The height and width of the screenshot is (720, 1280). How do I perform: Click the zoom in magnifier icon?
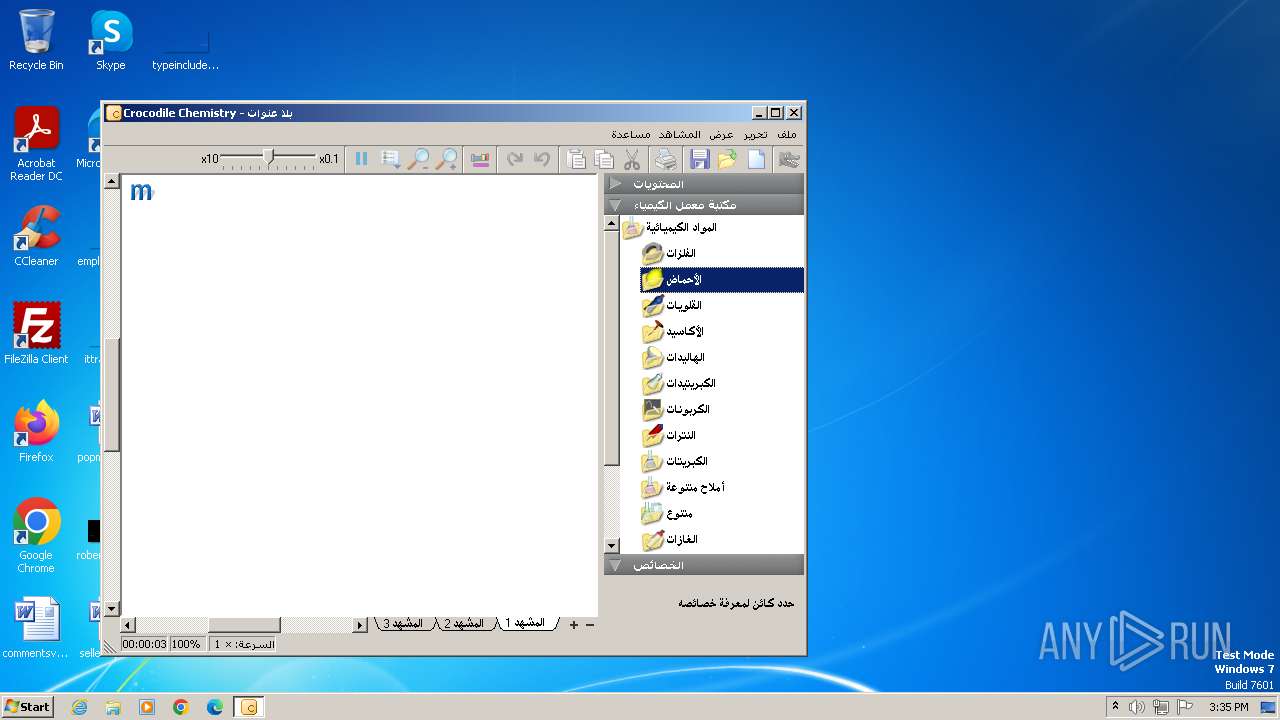pos(447,159)
